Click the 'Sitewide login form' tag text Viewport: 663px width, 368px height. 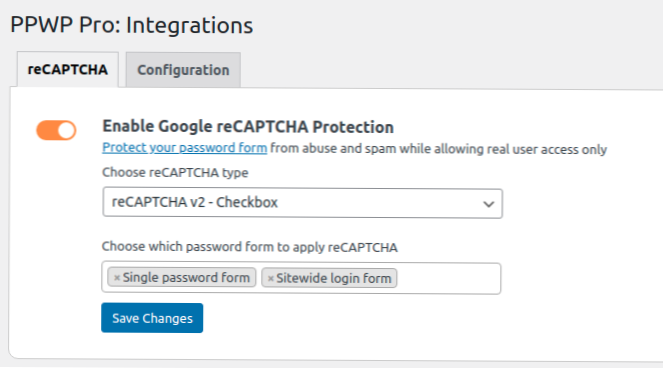pos(334,278)
